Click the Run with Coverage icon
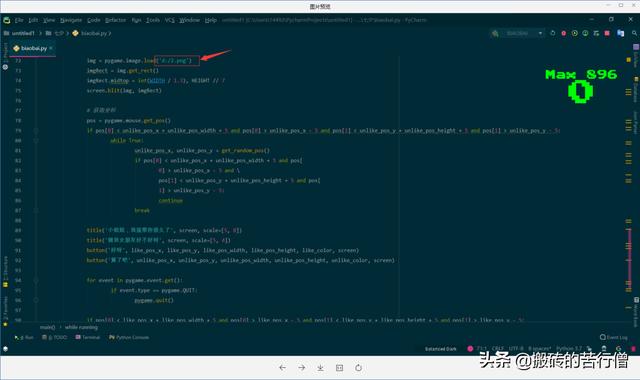This screenshot has width=640, height=380. click(x=575, y=33)
